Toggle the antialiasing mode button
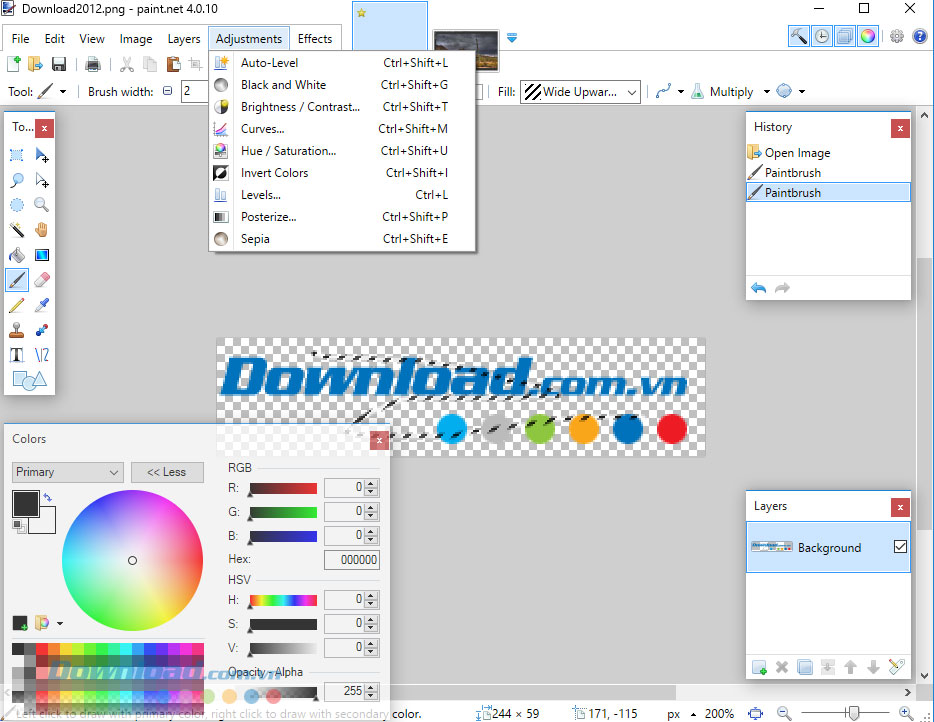Image resolution: width=934 pixels, height=722 pixels. [663, 91]
